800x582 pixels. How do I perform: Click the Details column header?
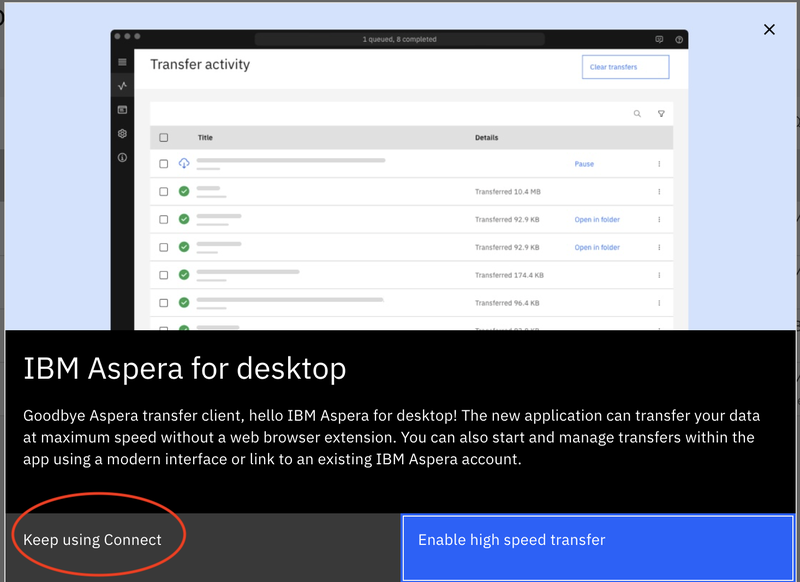click(486, 138)
